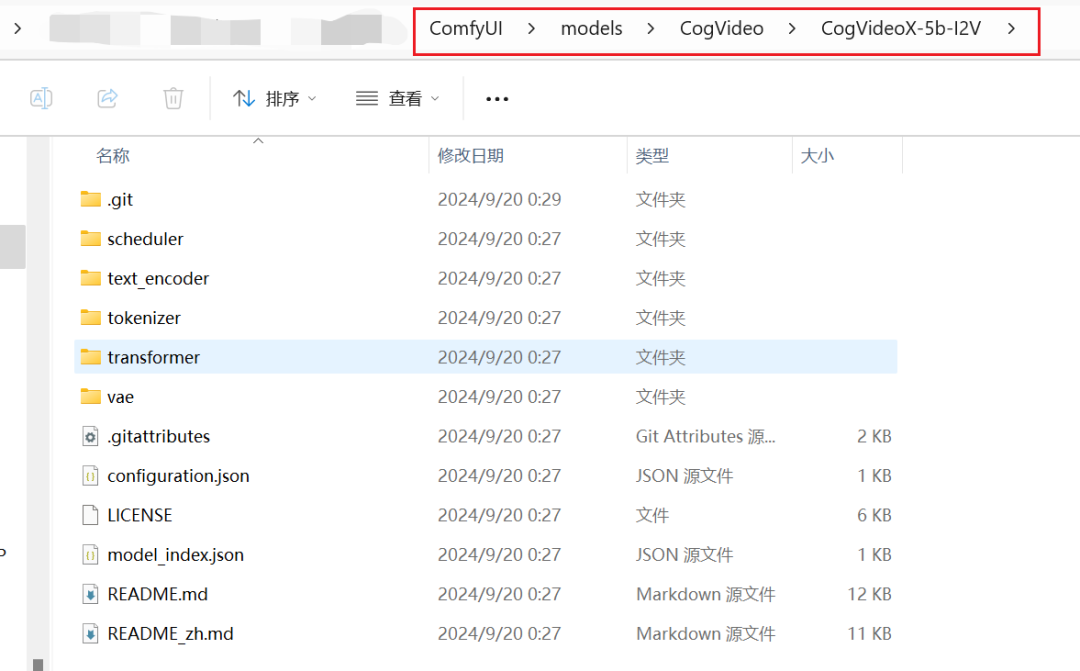The image size is (1080, 671).
Task: Expand chevron after models in path
Action: (x=650, y=28)
